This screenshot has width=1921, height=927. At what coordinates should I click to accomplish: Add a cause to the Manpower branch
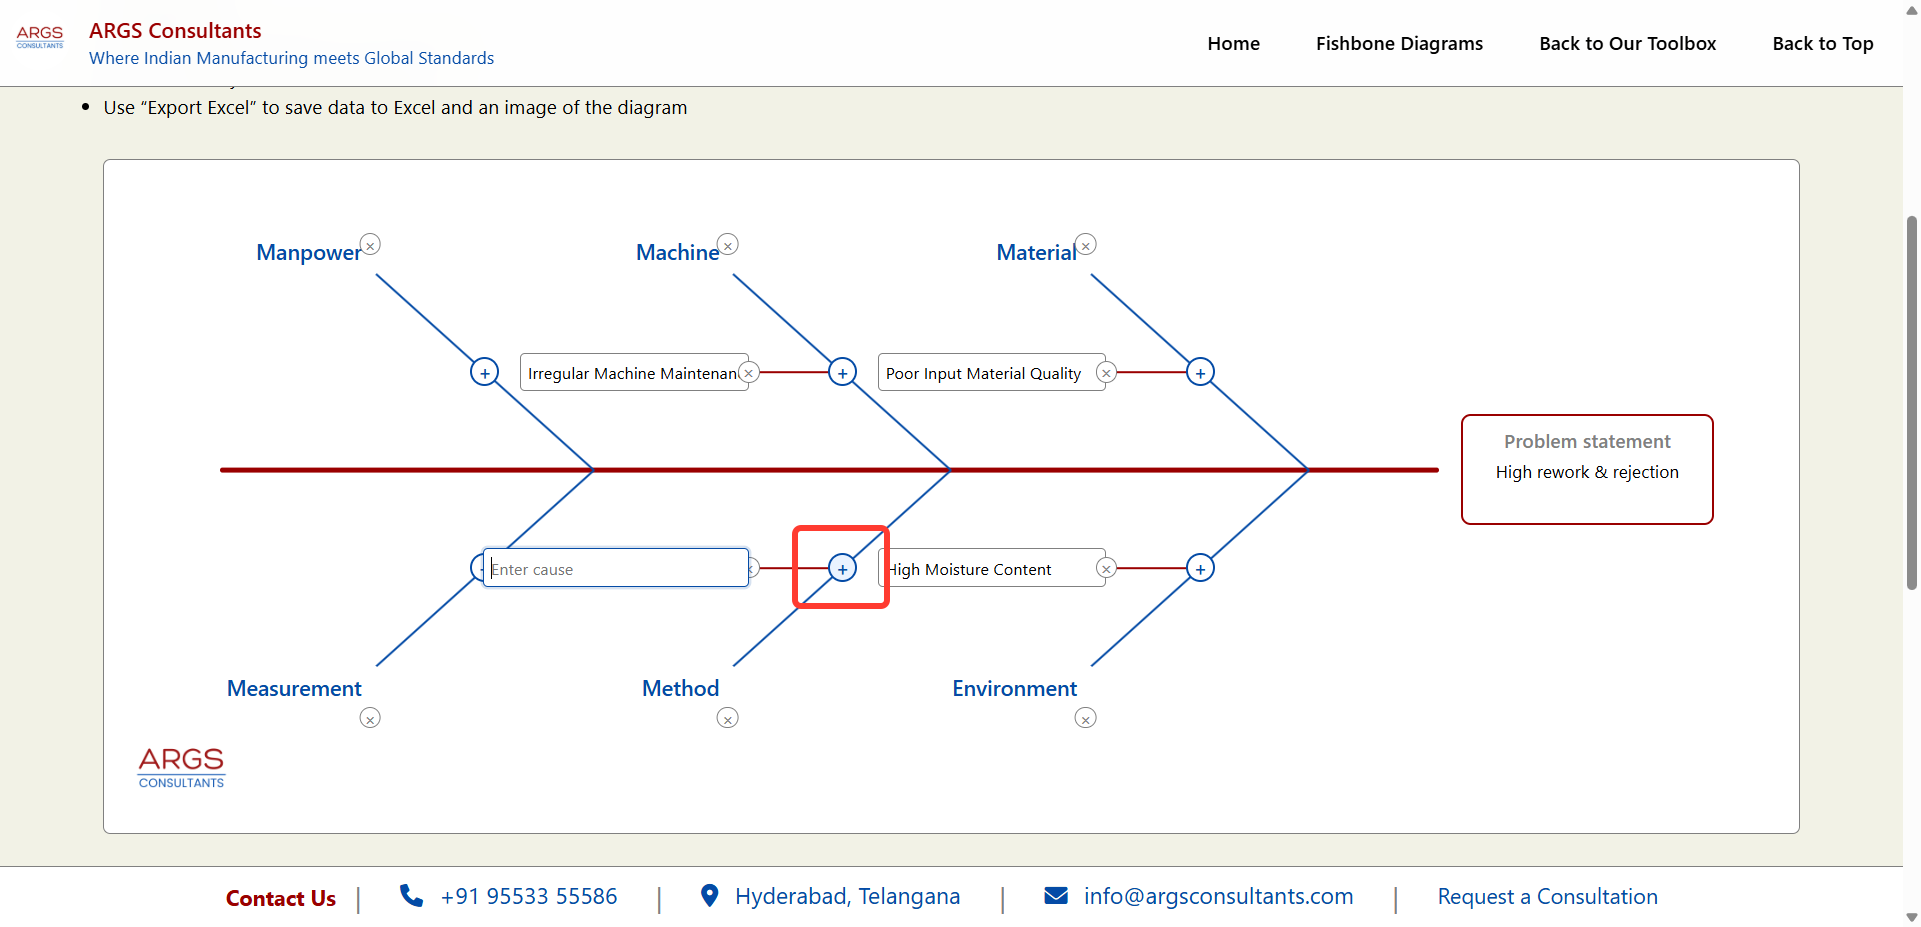click(485, 373)
